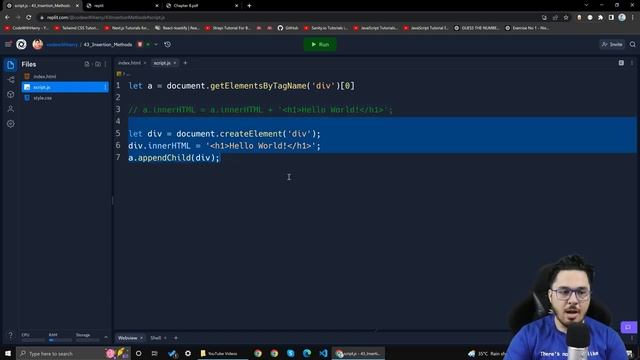This screenshot has height=360, width=640.
Task: Open the Exercise No 1 bookmark
Action: point(527,28)
